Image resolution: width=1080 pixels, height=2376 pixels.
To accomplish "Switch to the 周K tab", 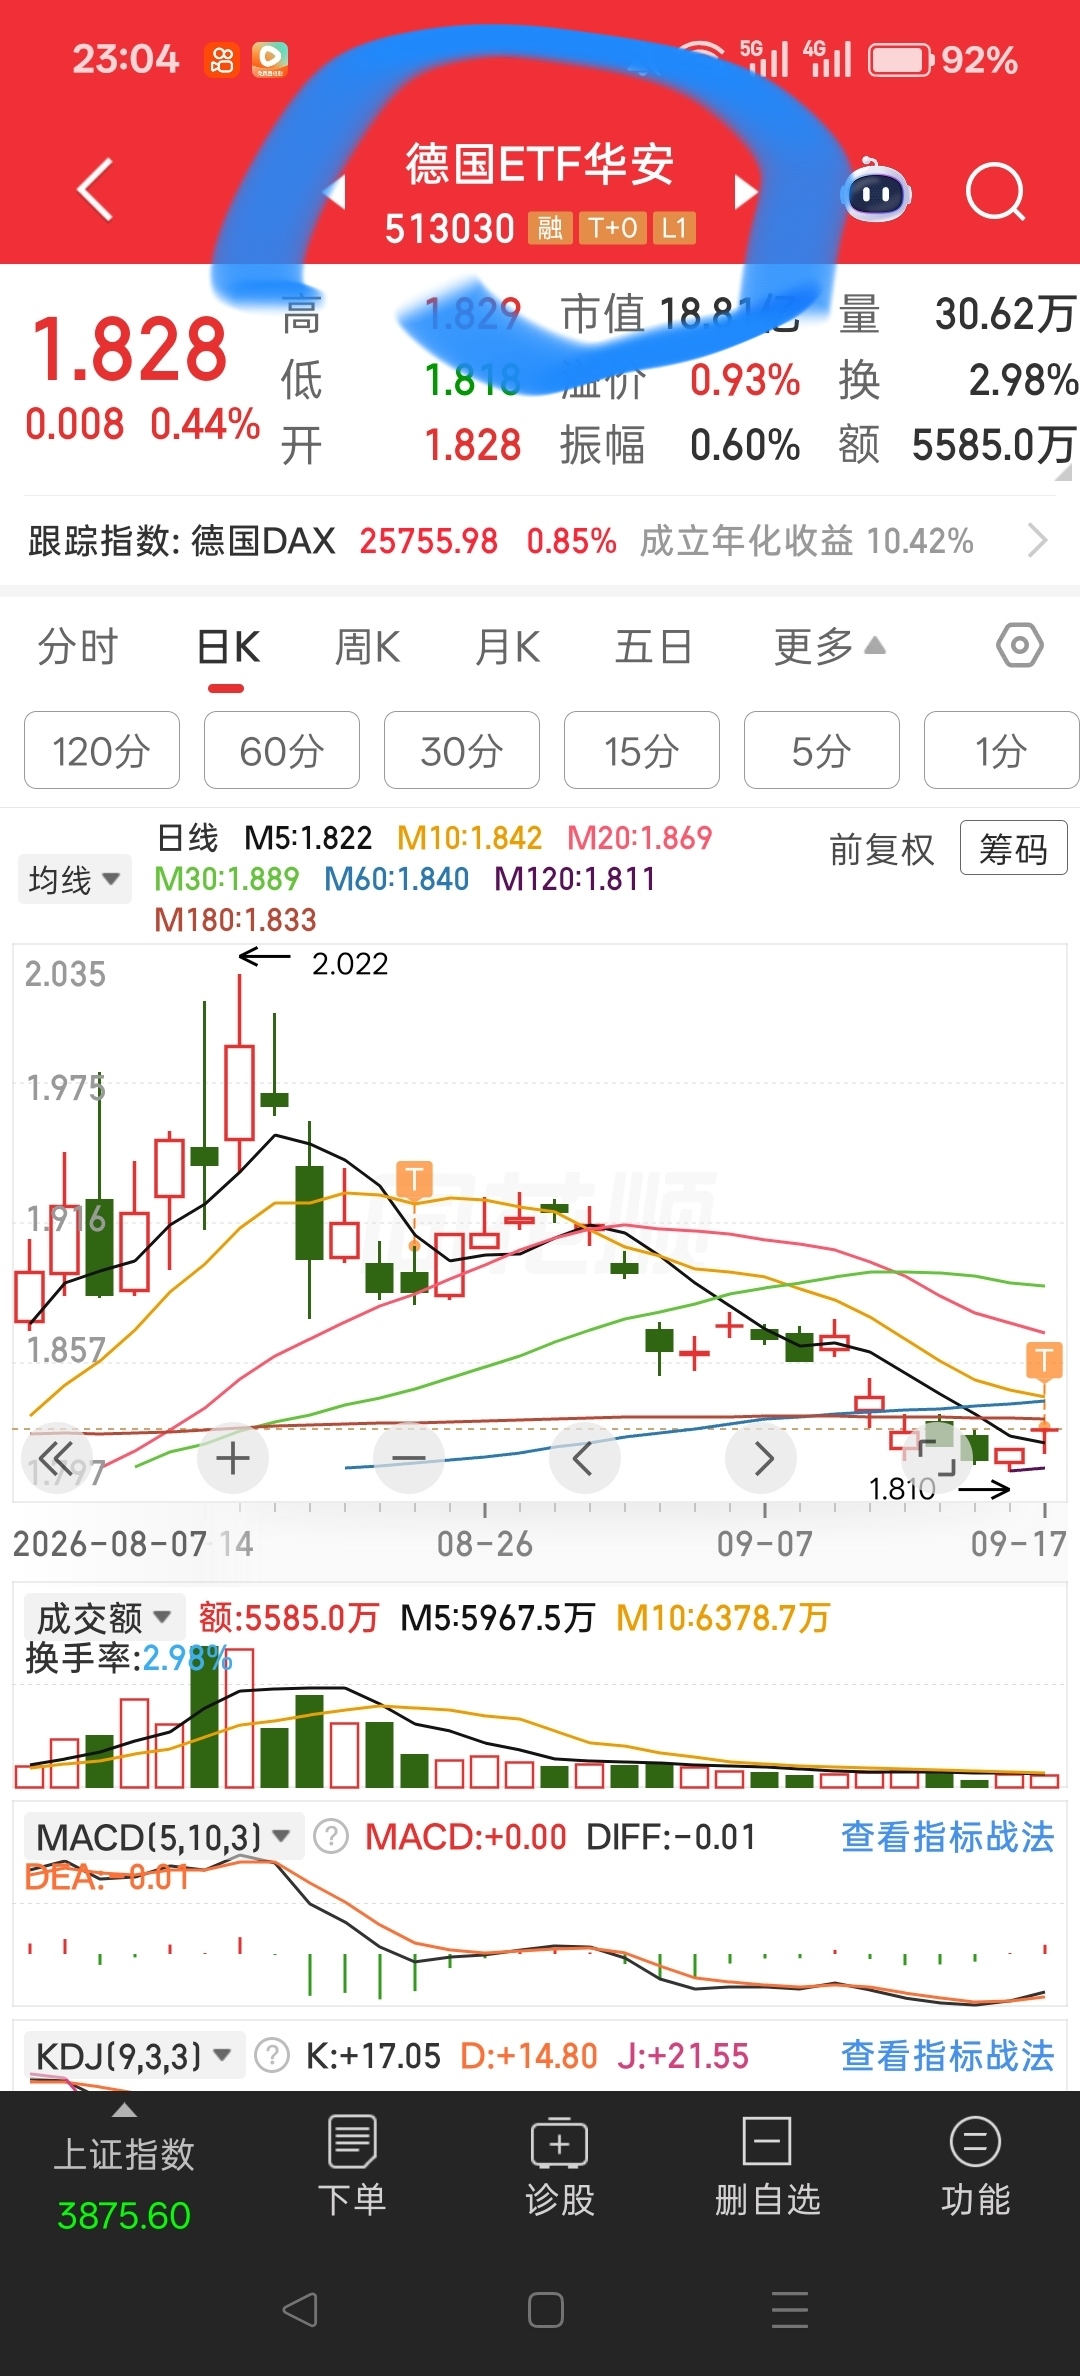I will (x=367, y=647).
